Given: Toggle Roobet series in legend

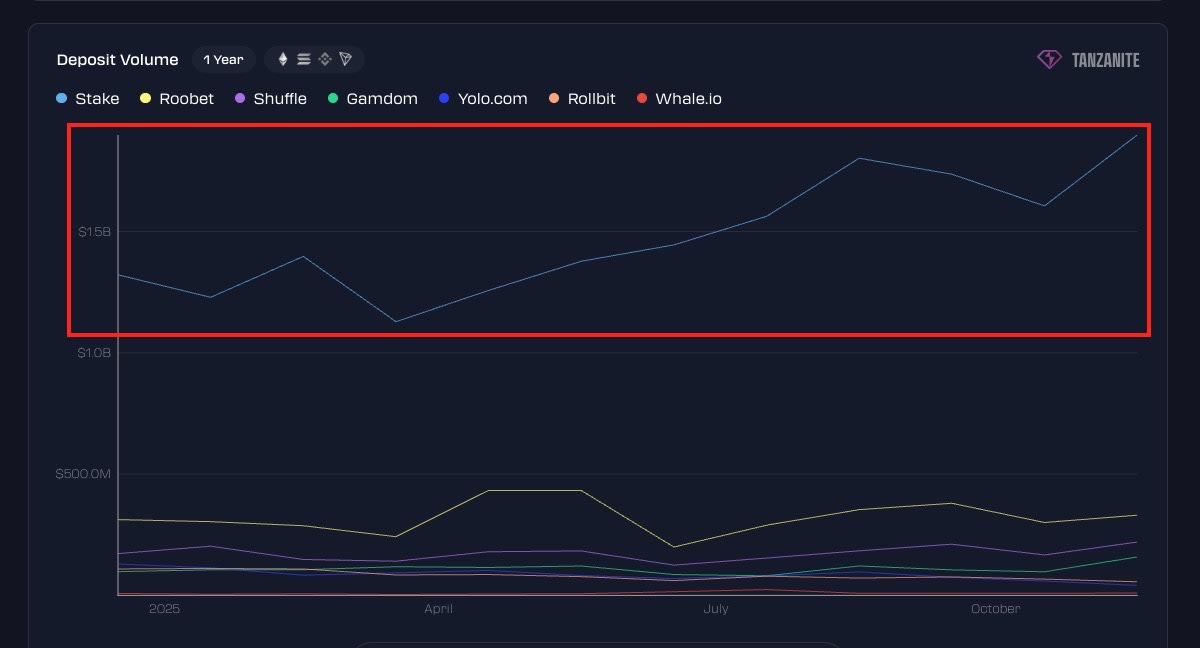Looking at the screenshot, I should tap(177, 99).
